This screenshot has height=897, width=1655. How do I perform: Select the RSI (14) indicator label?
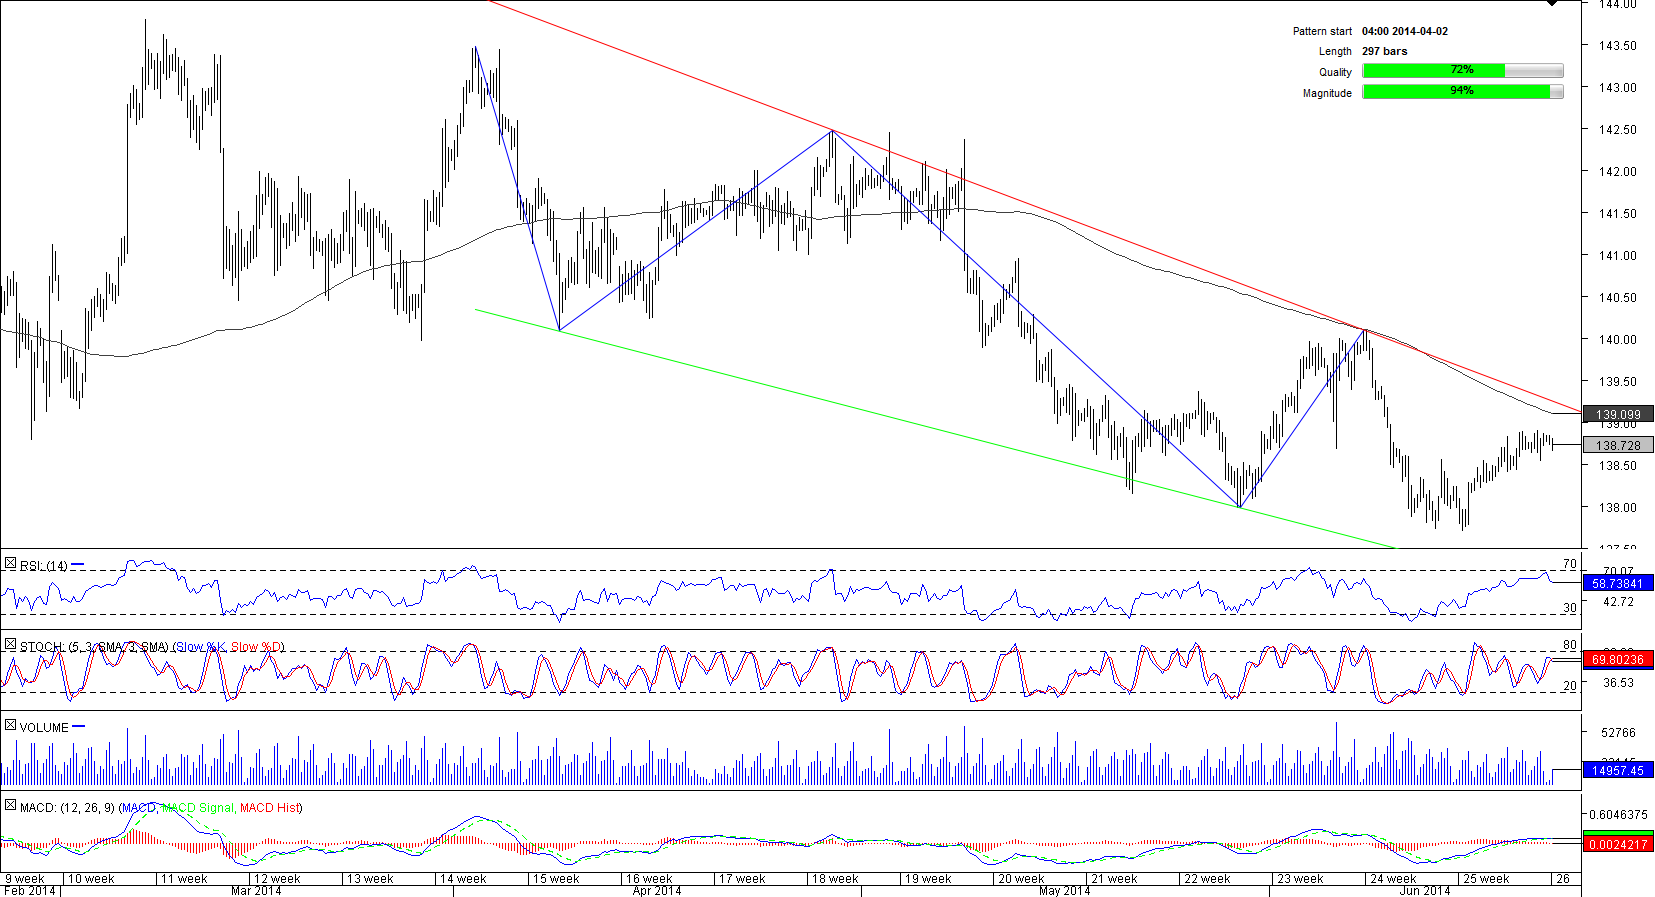click(x=44, y=566)
